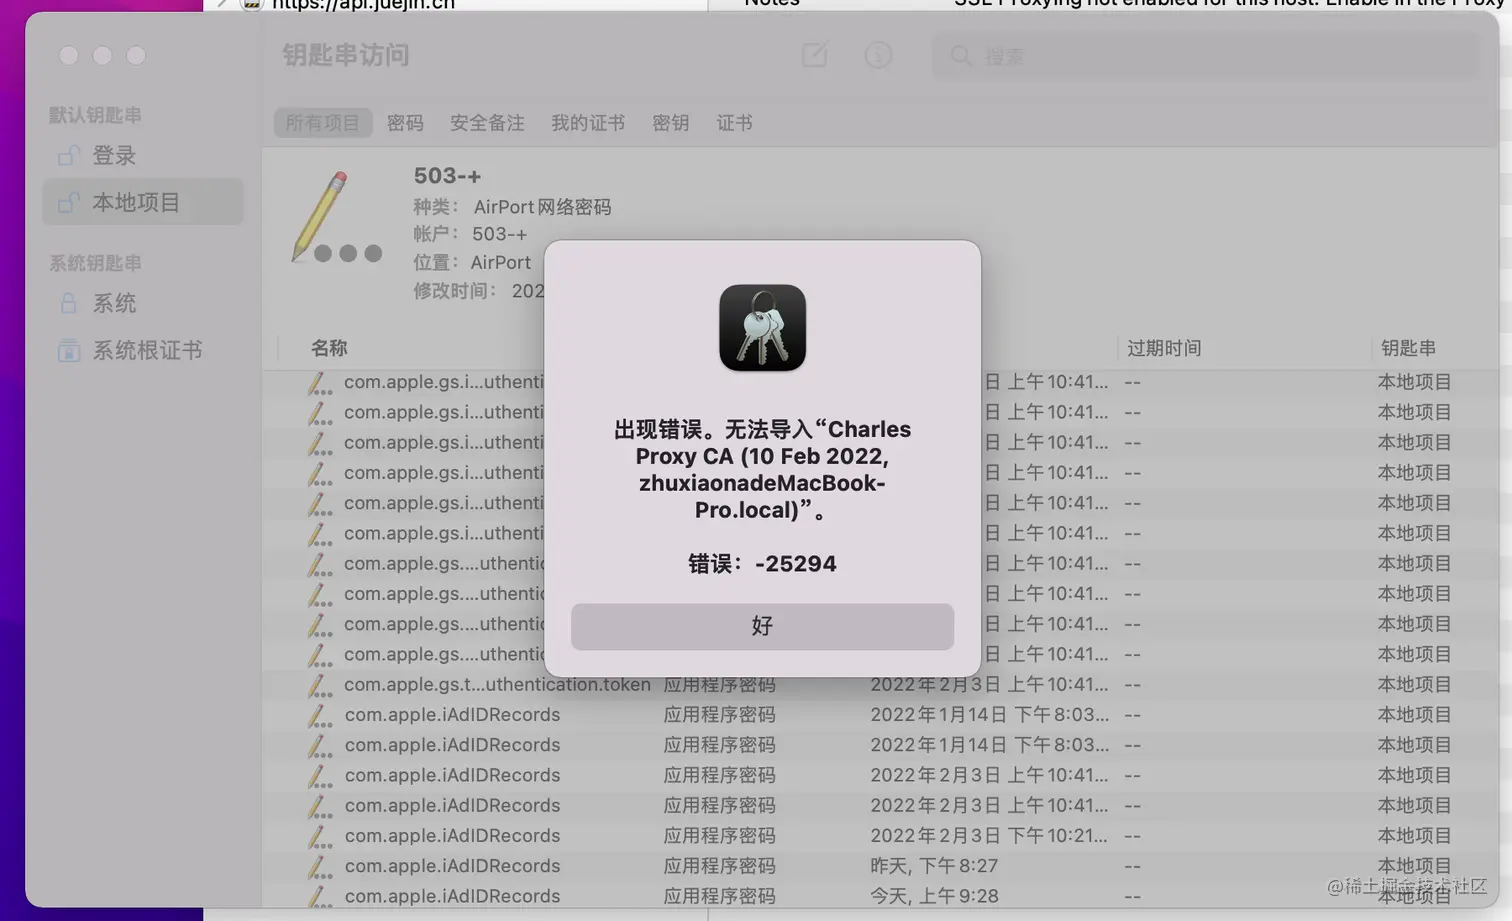
Task: Click 钥匙串访问 window title
Action: coord(346,55)
